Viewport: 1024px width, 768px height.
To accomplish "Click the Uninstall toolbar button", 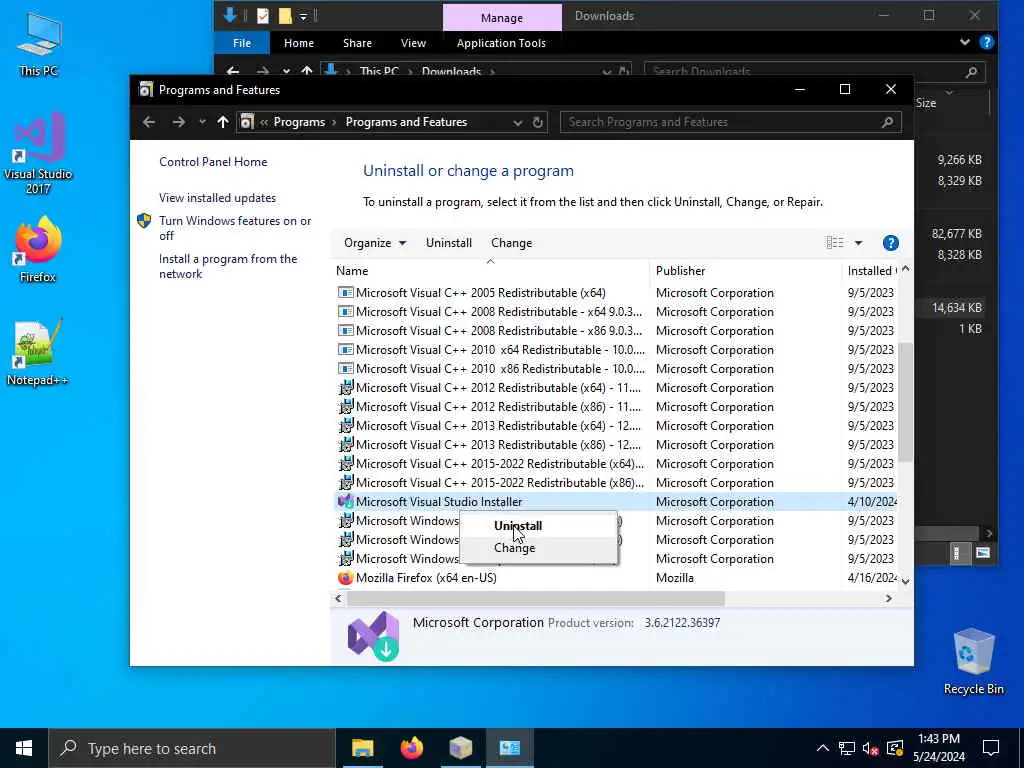I will coord(449,243).
